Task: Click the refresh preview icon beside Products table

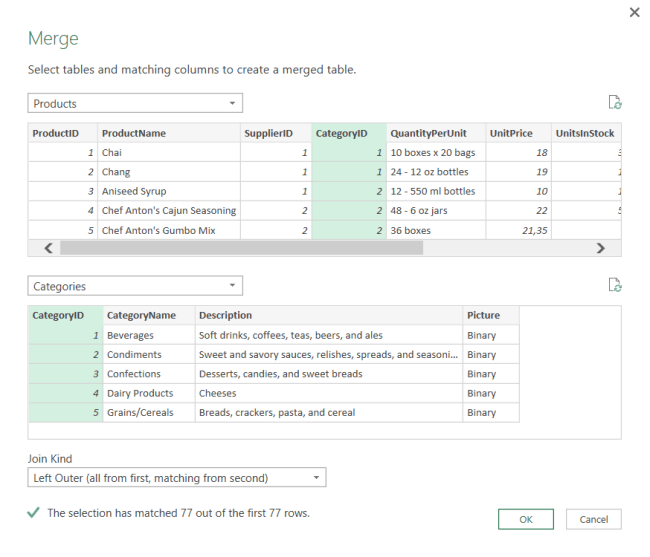Action: (x=615, y=103)
